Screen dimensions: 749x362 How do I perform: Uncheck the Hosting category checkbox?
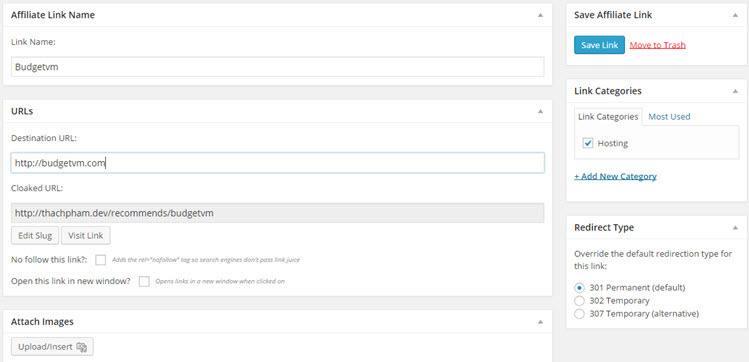(588, 143)
